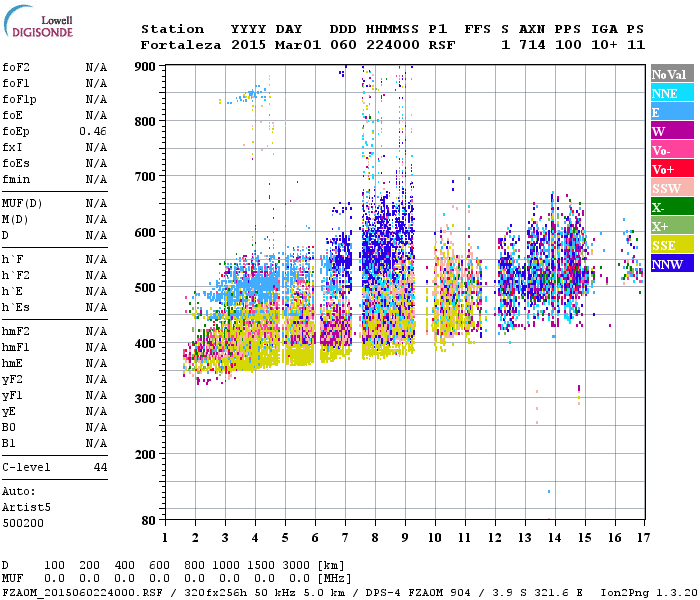Click the M(D) parameter label
The width and height of the screenshot is (700, 600).
[15, 220]
